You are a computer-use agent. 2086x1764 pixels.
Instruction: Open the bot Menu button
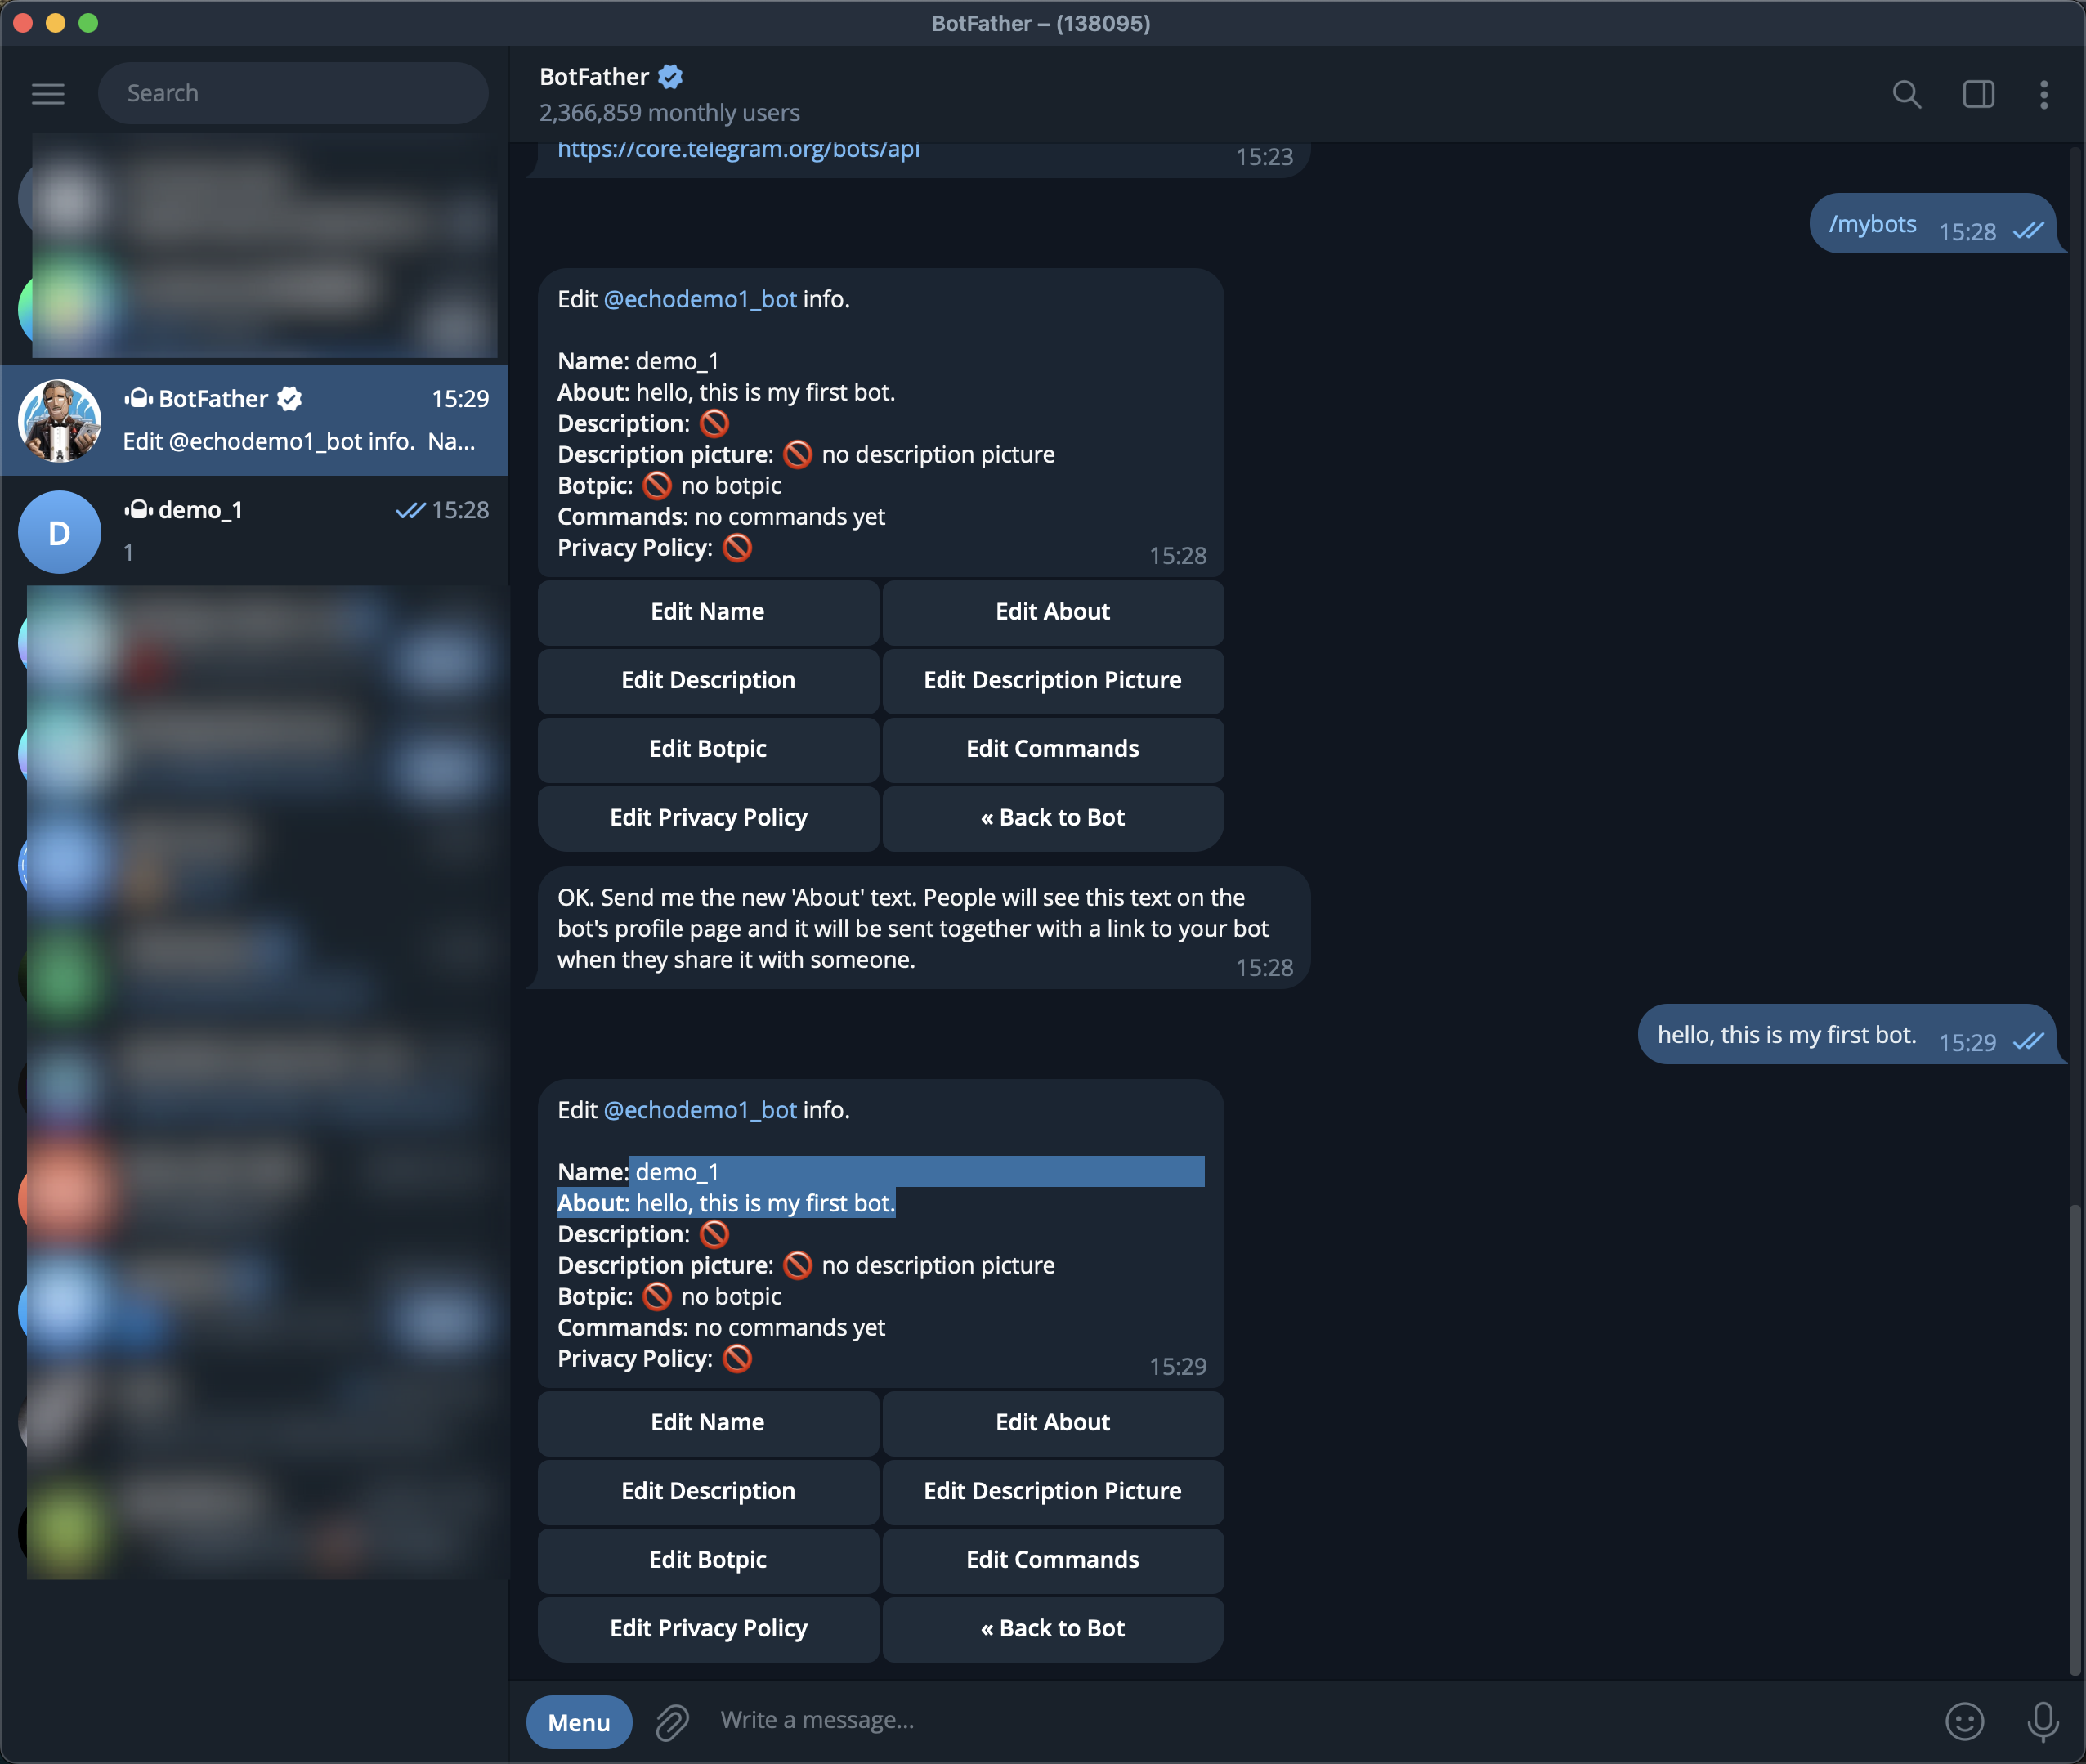(x=579, y=1722)
